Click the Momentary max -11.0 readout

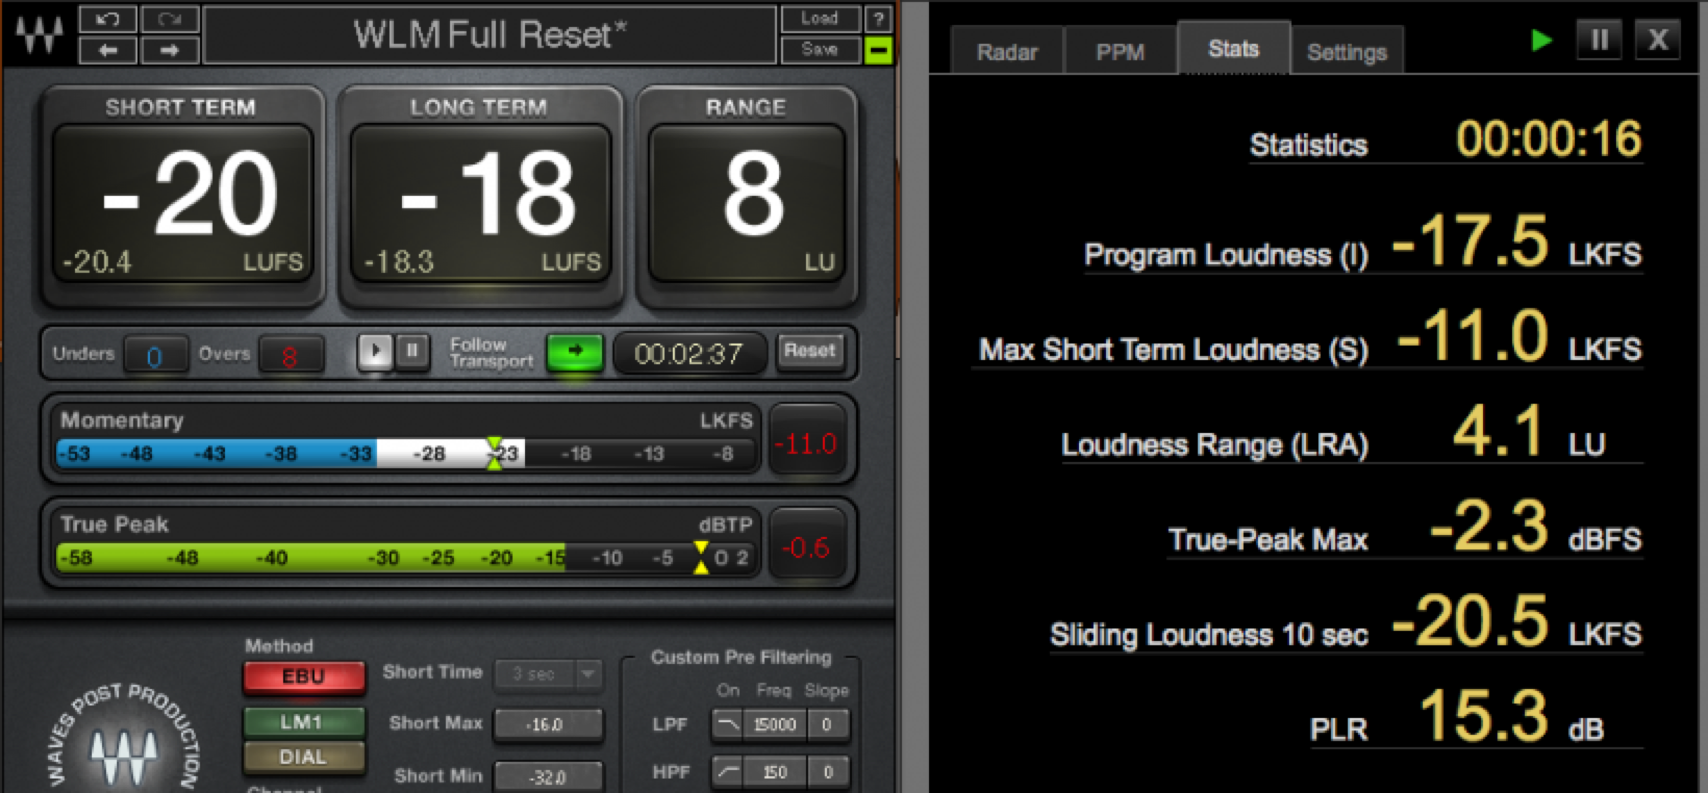coord(806,443)
